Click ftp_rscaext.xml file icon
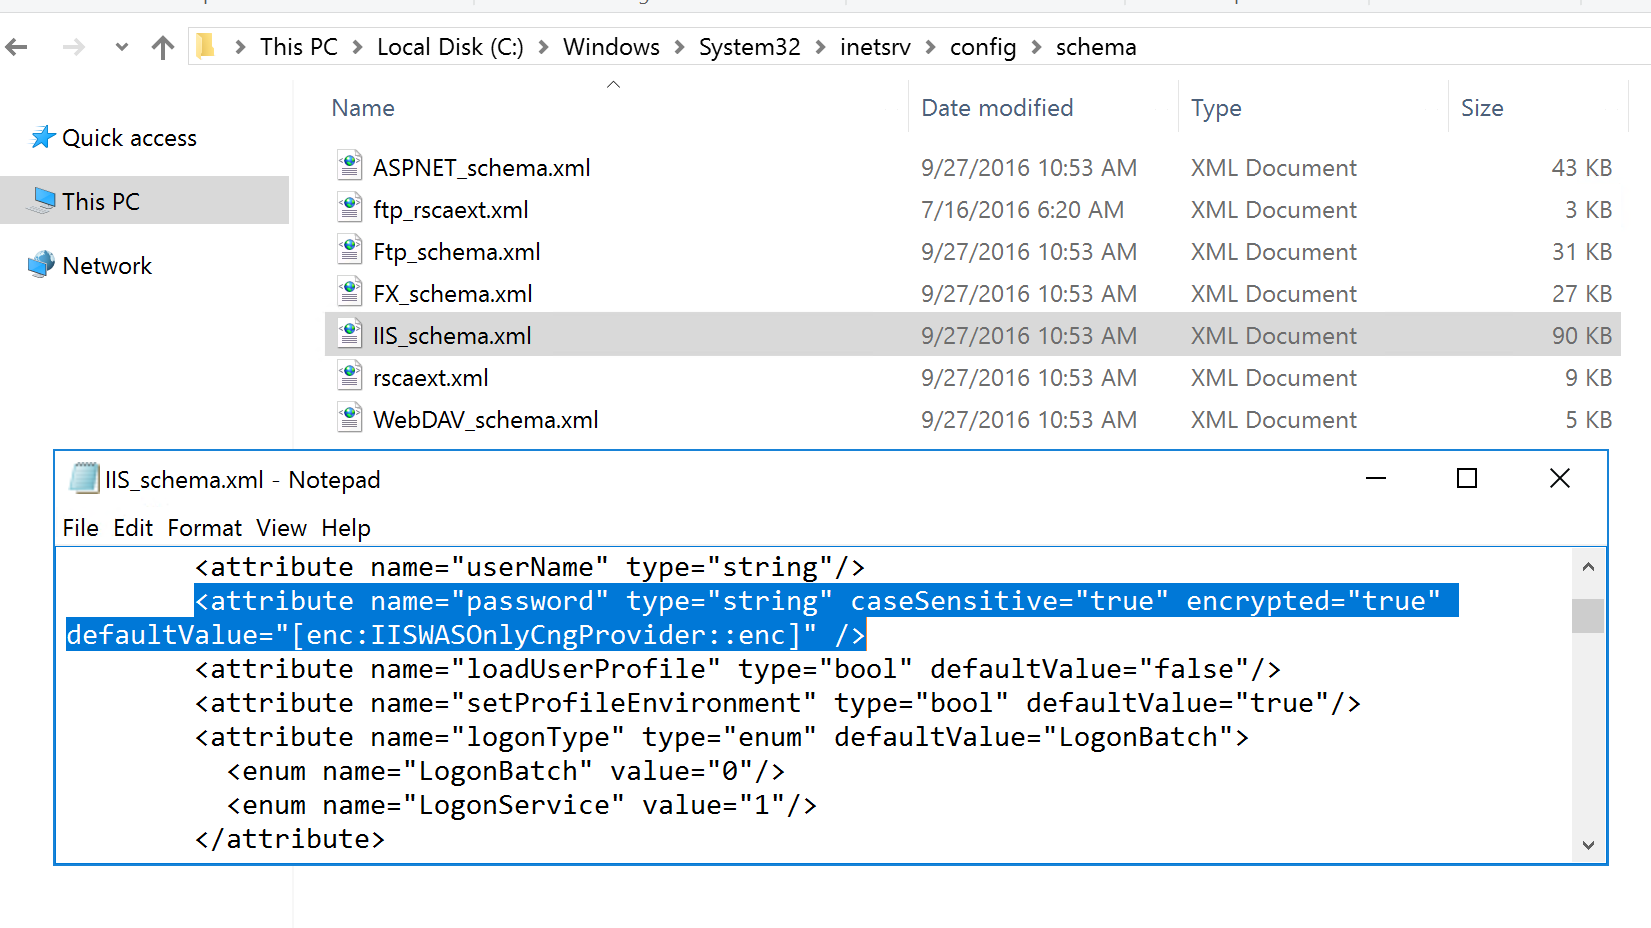 (349, 207)
